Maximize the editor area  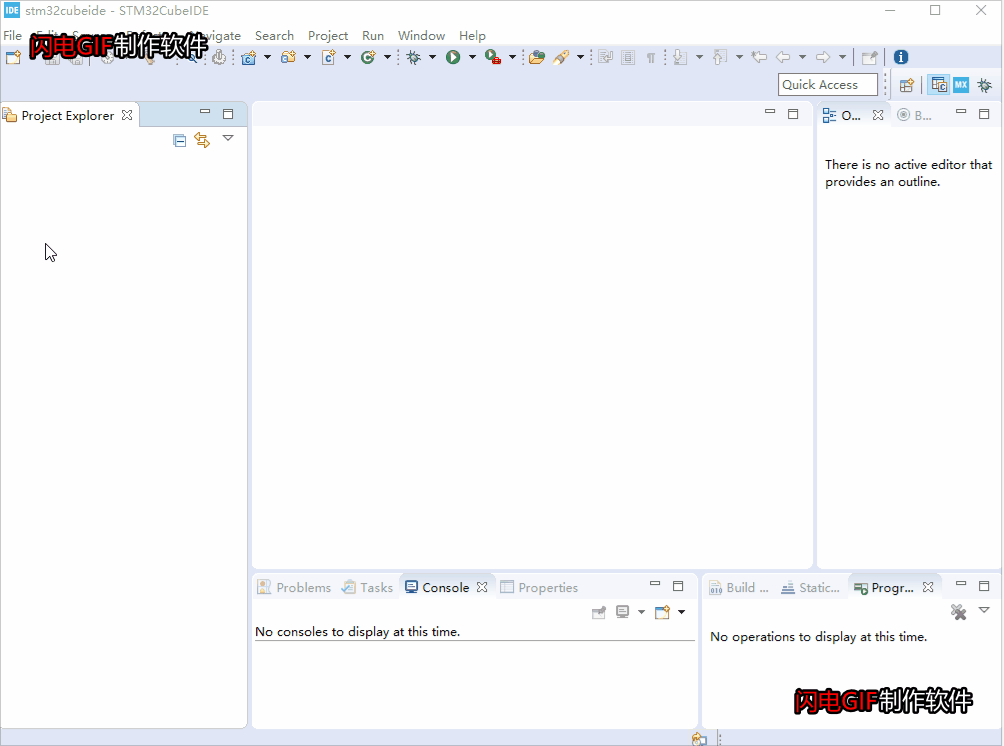pos(793,114)
